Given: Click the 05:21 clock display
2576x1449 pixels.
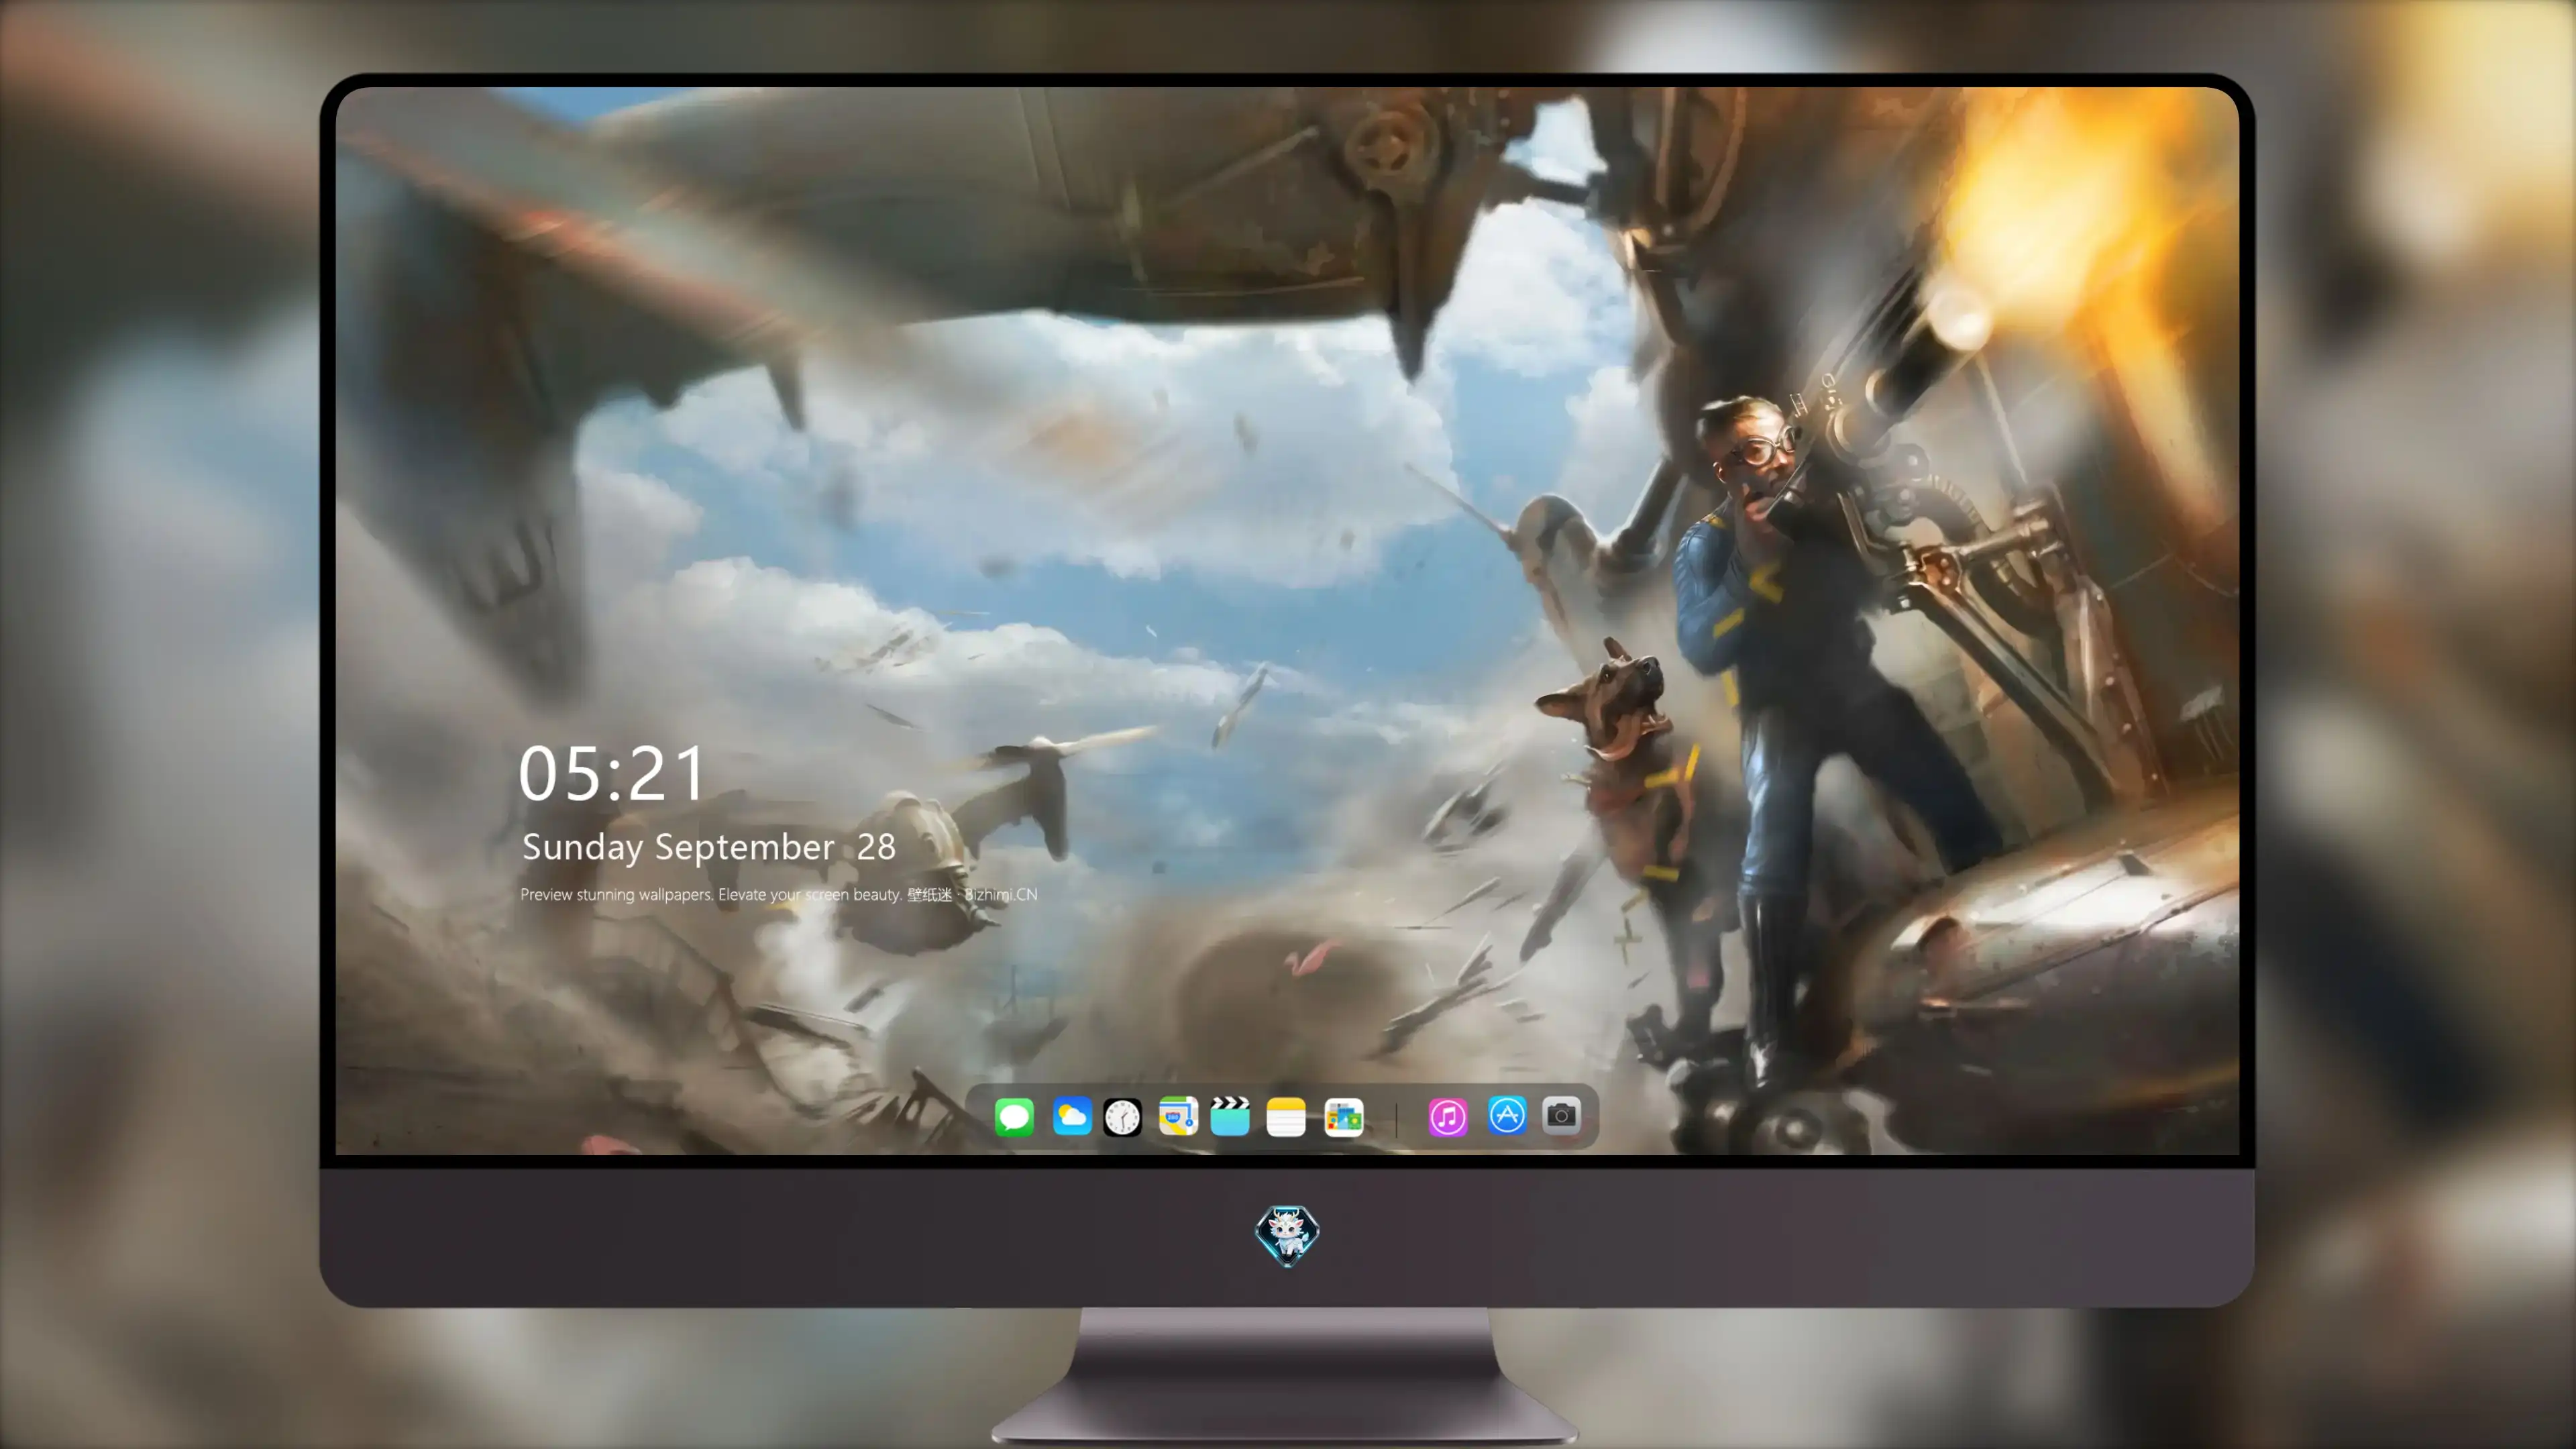Looking at the screenshot, I should coord(612,773).
